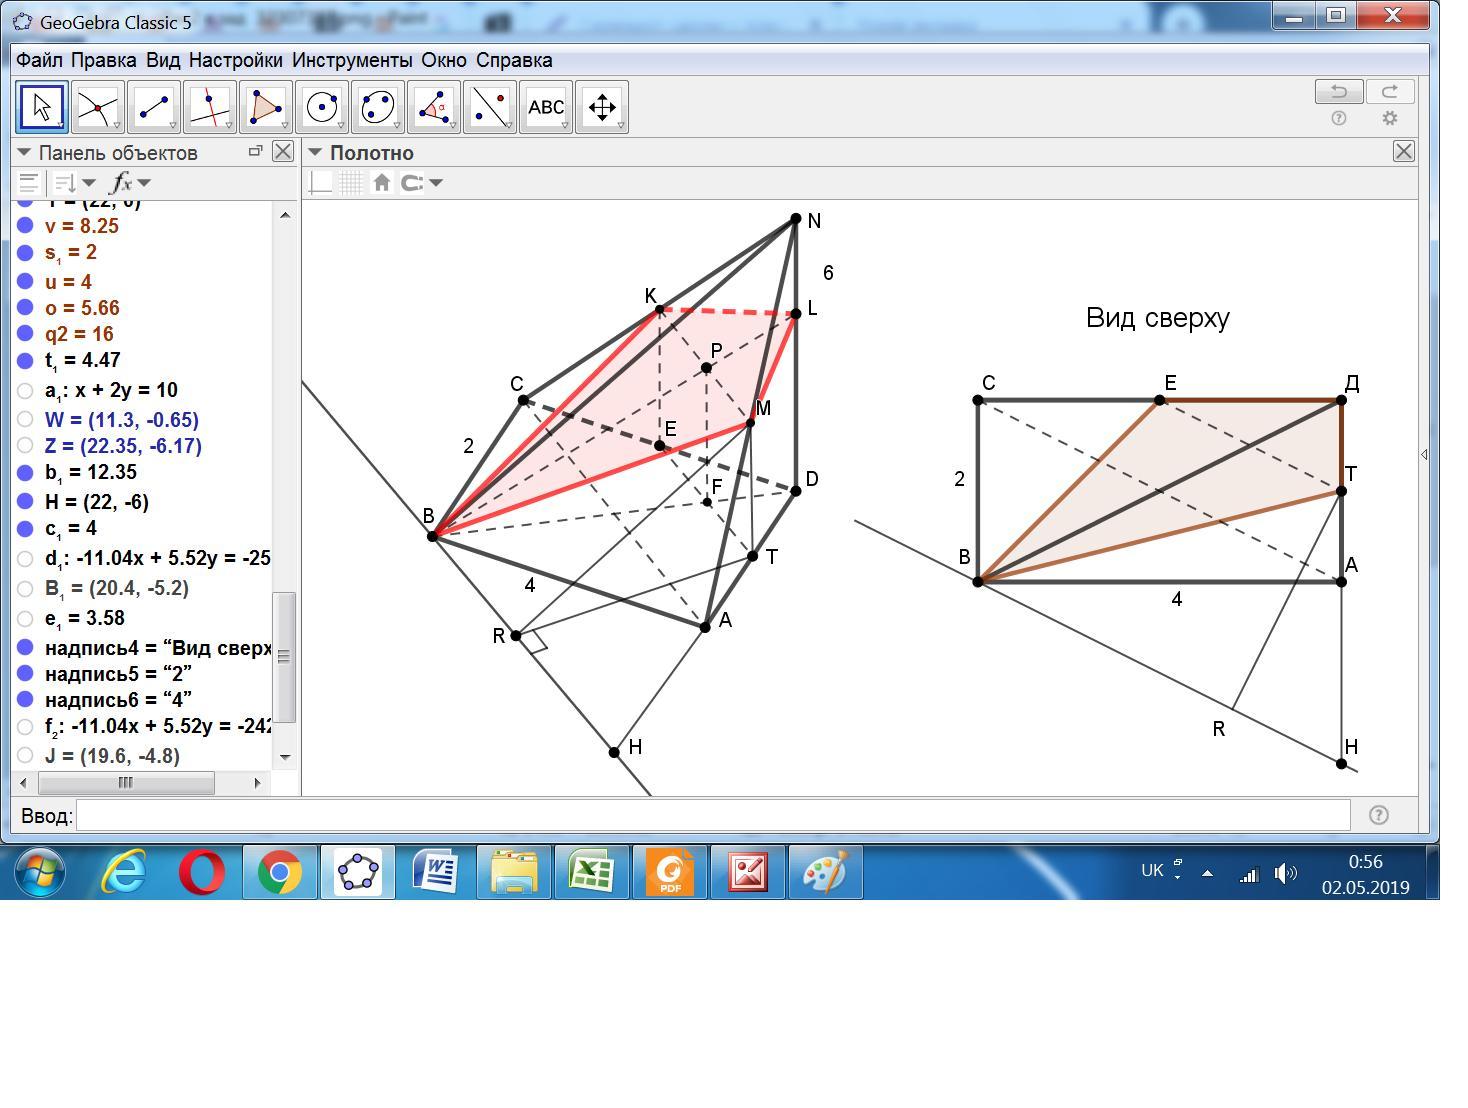Click the Ввод input field
The width and height of the screenshot is (1468, 1108).
[x=712, y=815]
